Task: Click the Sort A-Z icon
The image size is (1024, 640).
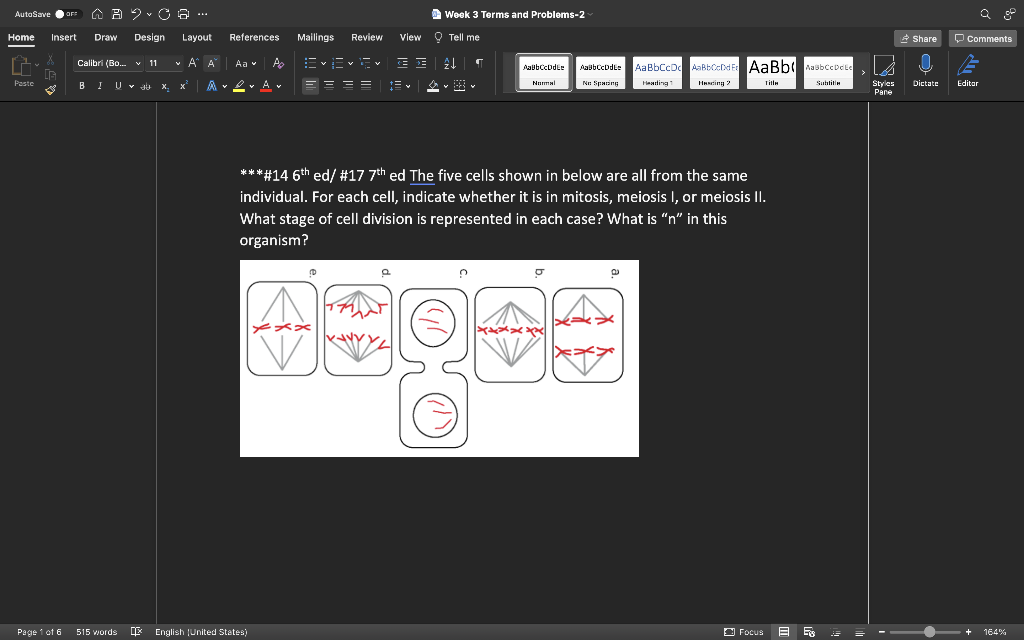Action: 450,63
